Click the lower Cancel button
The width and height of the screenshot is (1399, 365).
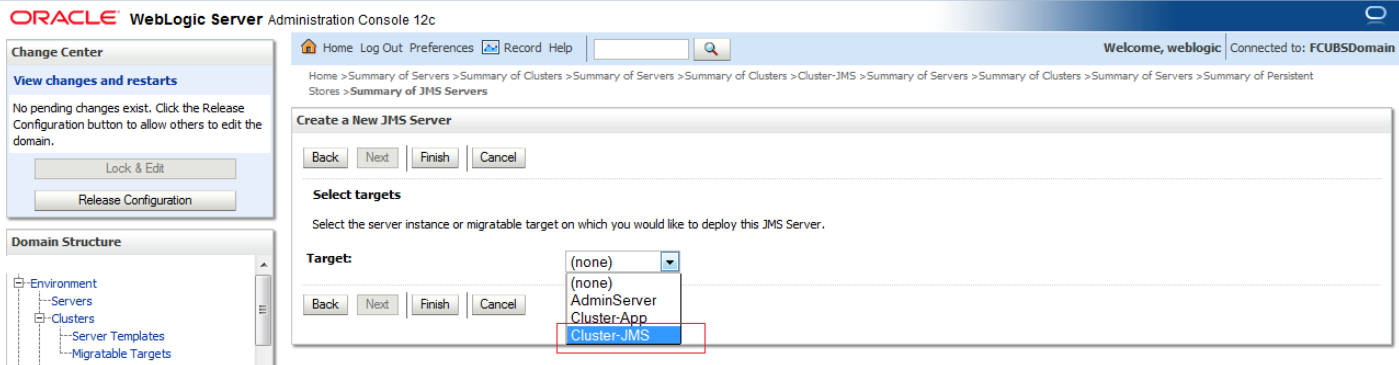498,304
